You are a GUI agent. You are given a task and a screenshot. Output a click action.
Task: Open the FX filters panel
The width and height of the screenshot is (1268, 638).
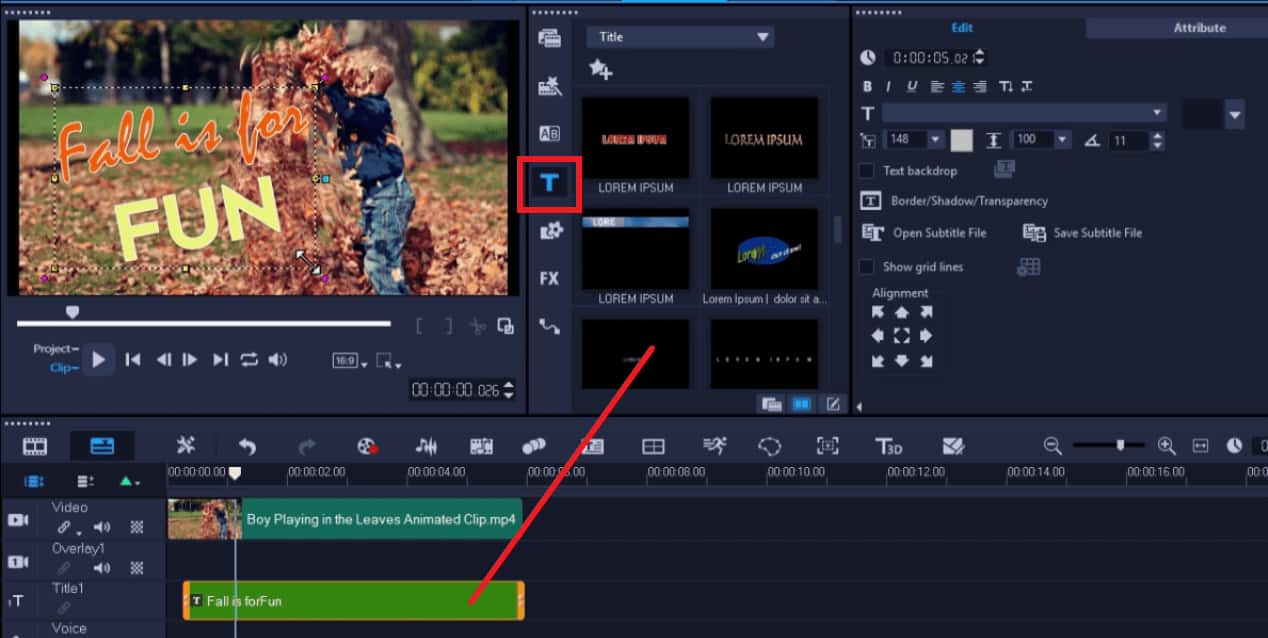pyautogui.click(x=548, y=279)
